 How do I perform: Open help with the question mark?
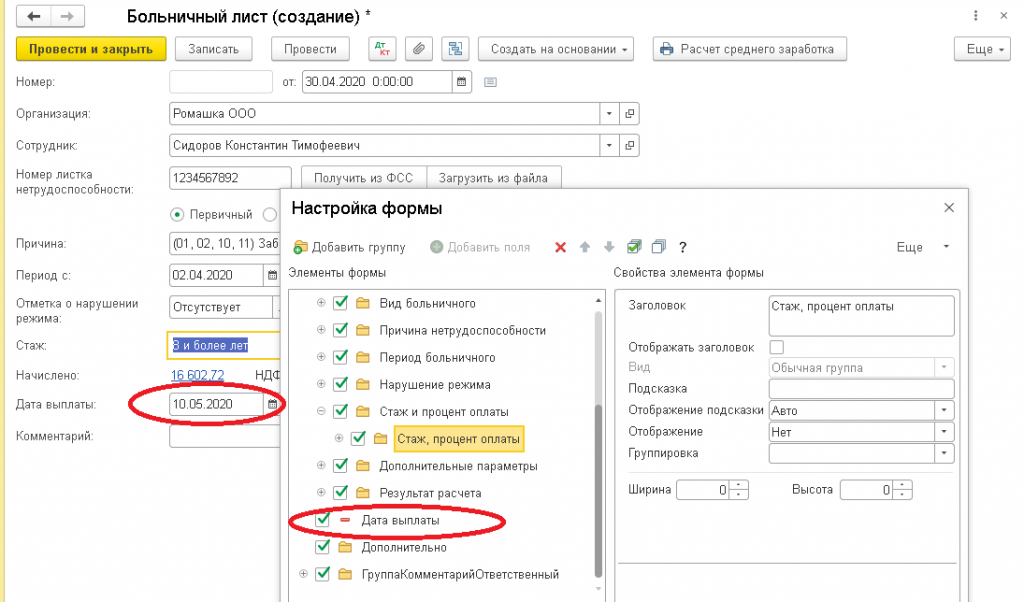pyautogui.click(x=682, y=247)
